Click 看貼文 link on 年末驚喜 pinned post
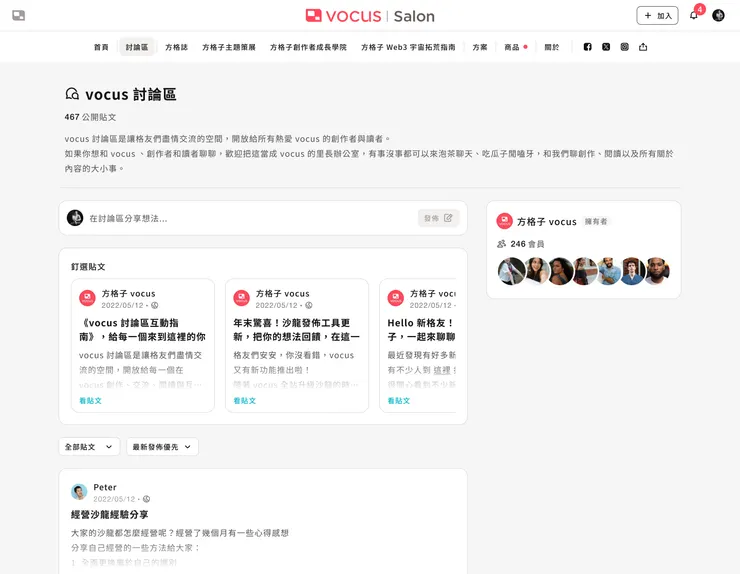Screen dimensions: 740x574 point(244,400)
